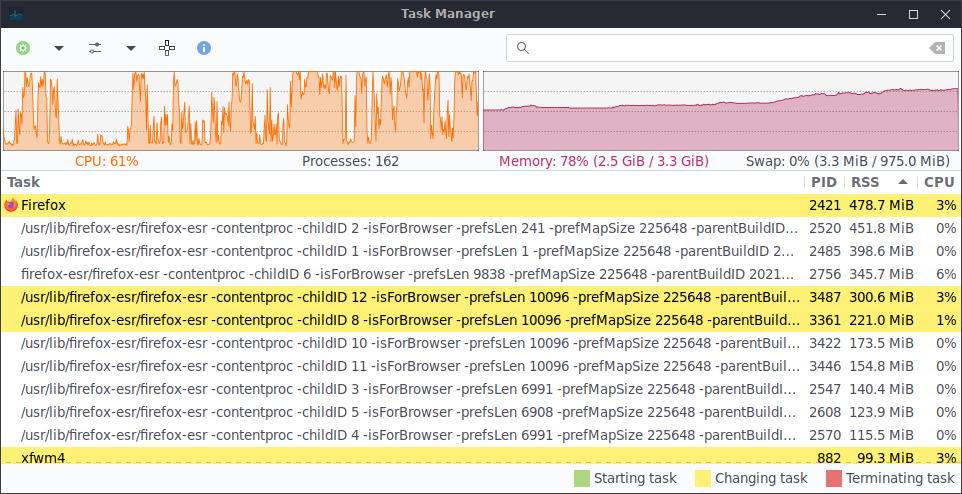Click RSS value 345.7 MiB

point(882,274)
